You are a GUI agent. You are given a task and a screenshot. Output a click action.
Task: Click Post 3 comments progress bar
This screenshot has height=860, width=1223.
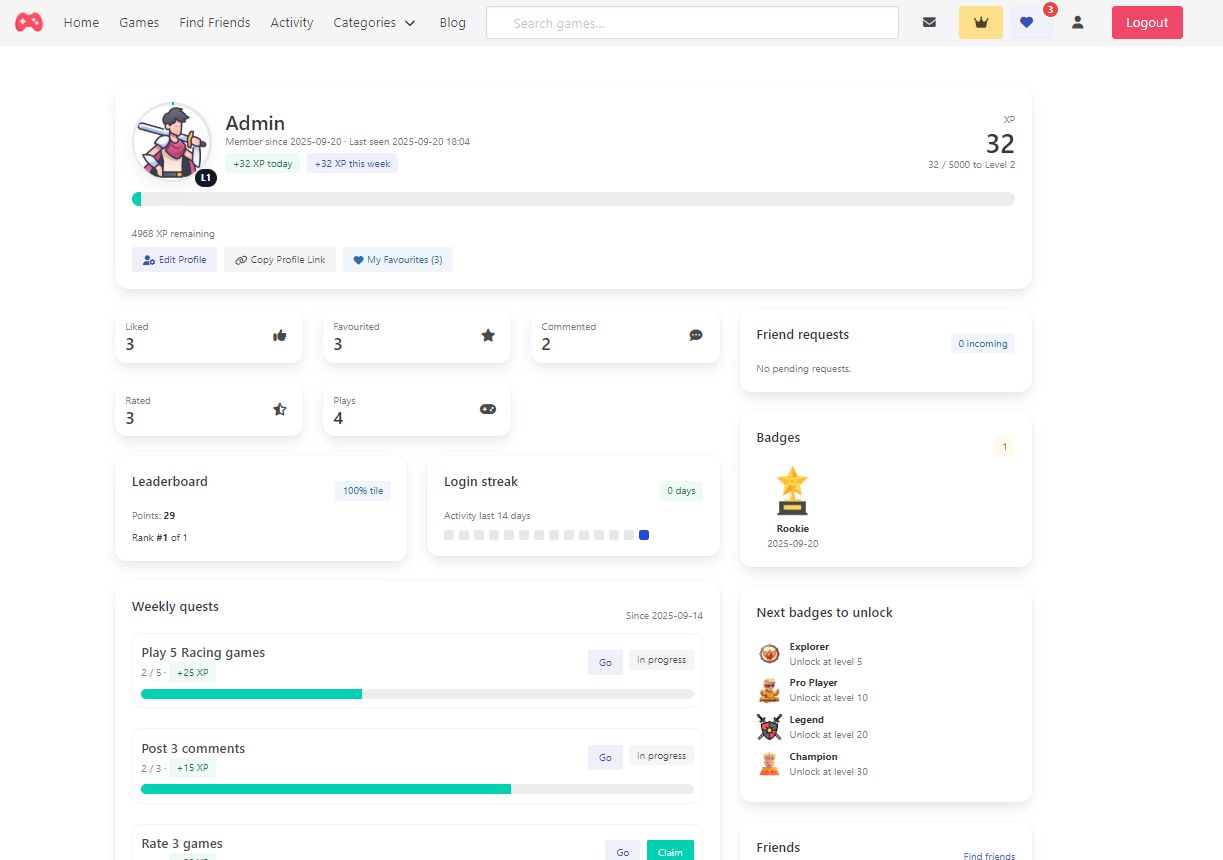pos(417,789)
